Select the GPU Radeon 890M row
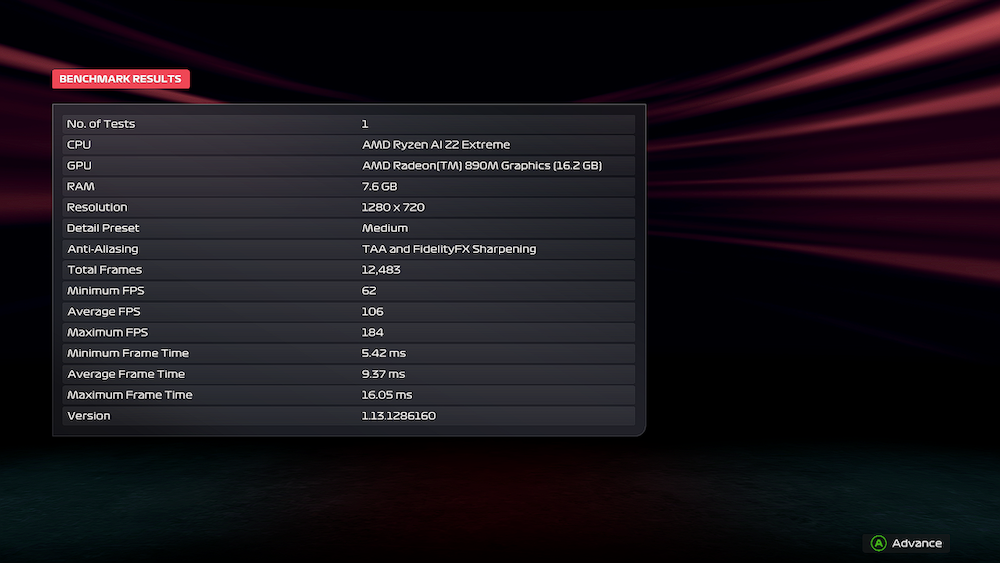Screen dimensions: 1000x563 click(x=348, y=166)
